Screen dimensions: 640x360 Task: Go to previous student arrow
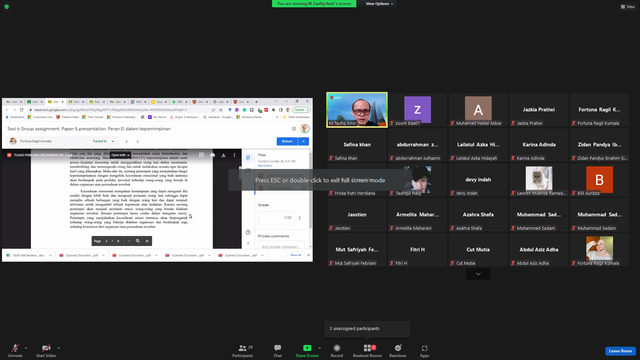(x=127, y=141)
